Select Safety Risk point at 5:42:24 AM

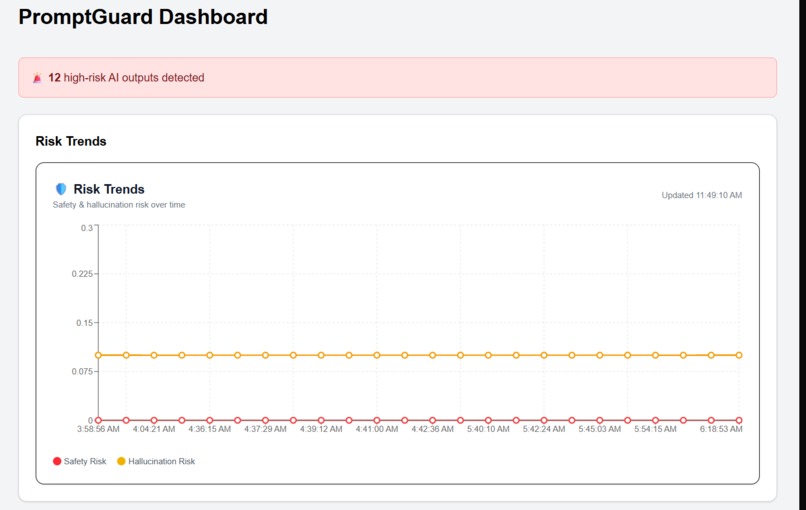[x=544, y=420]
